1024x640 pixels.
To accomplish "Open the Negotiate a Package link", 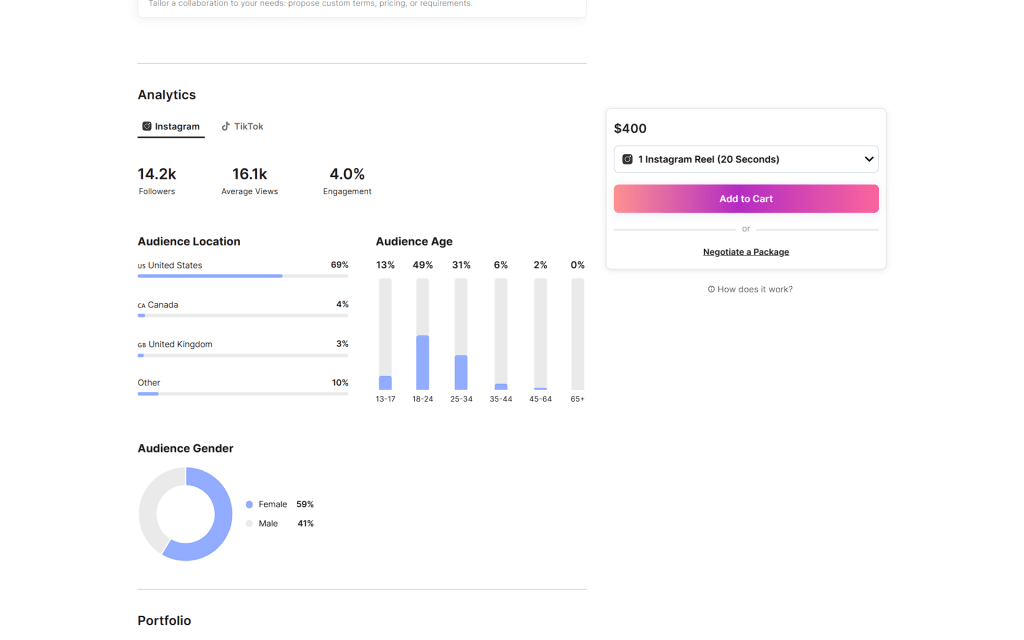I will [745, 252].
